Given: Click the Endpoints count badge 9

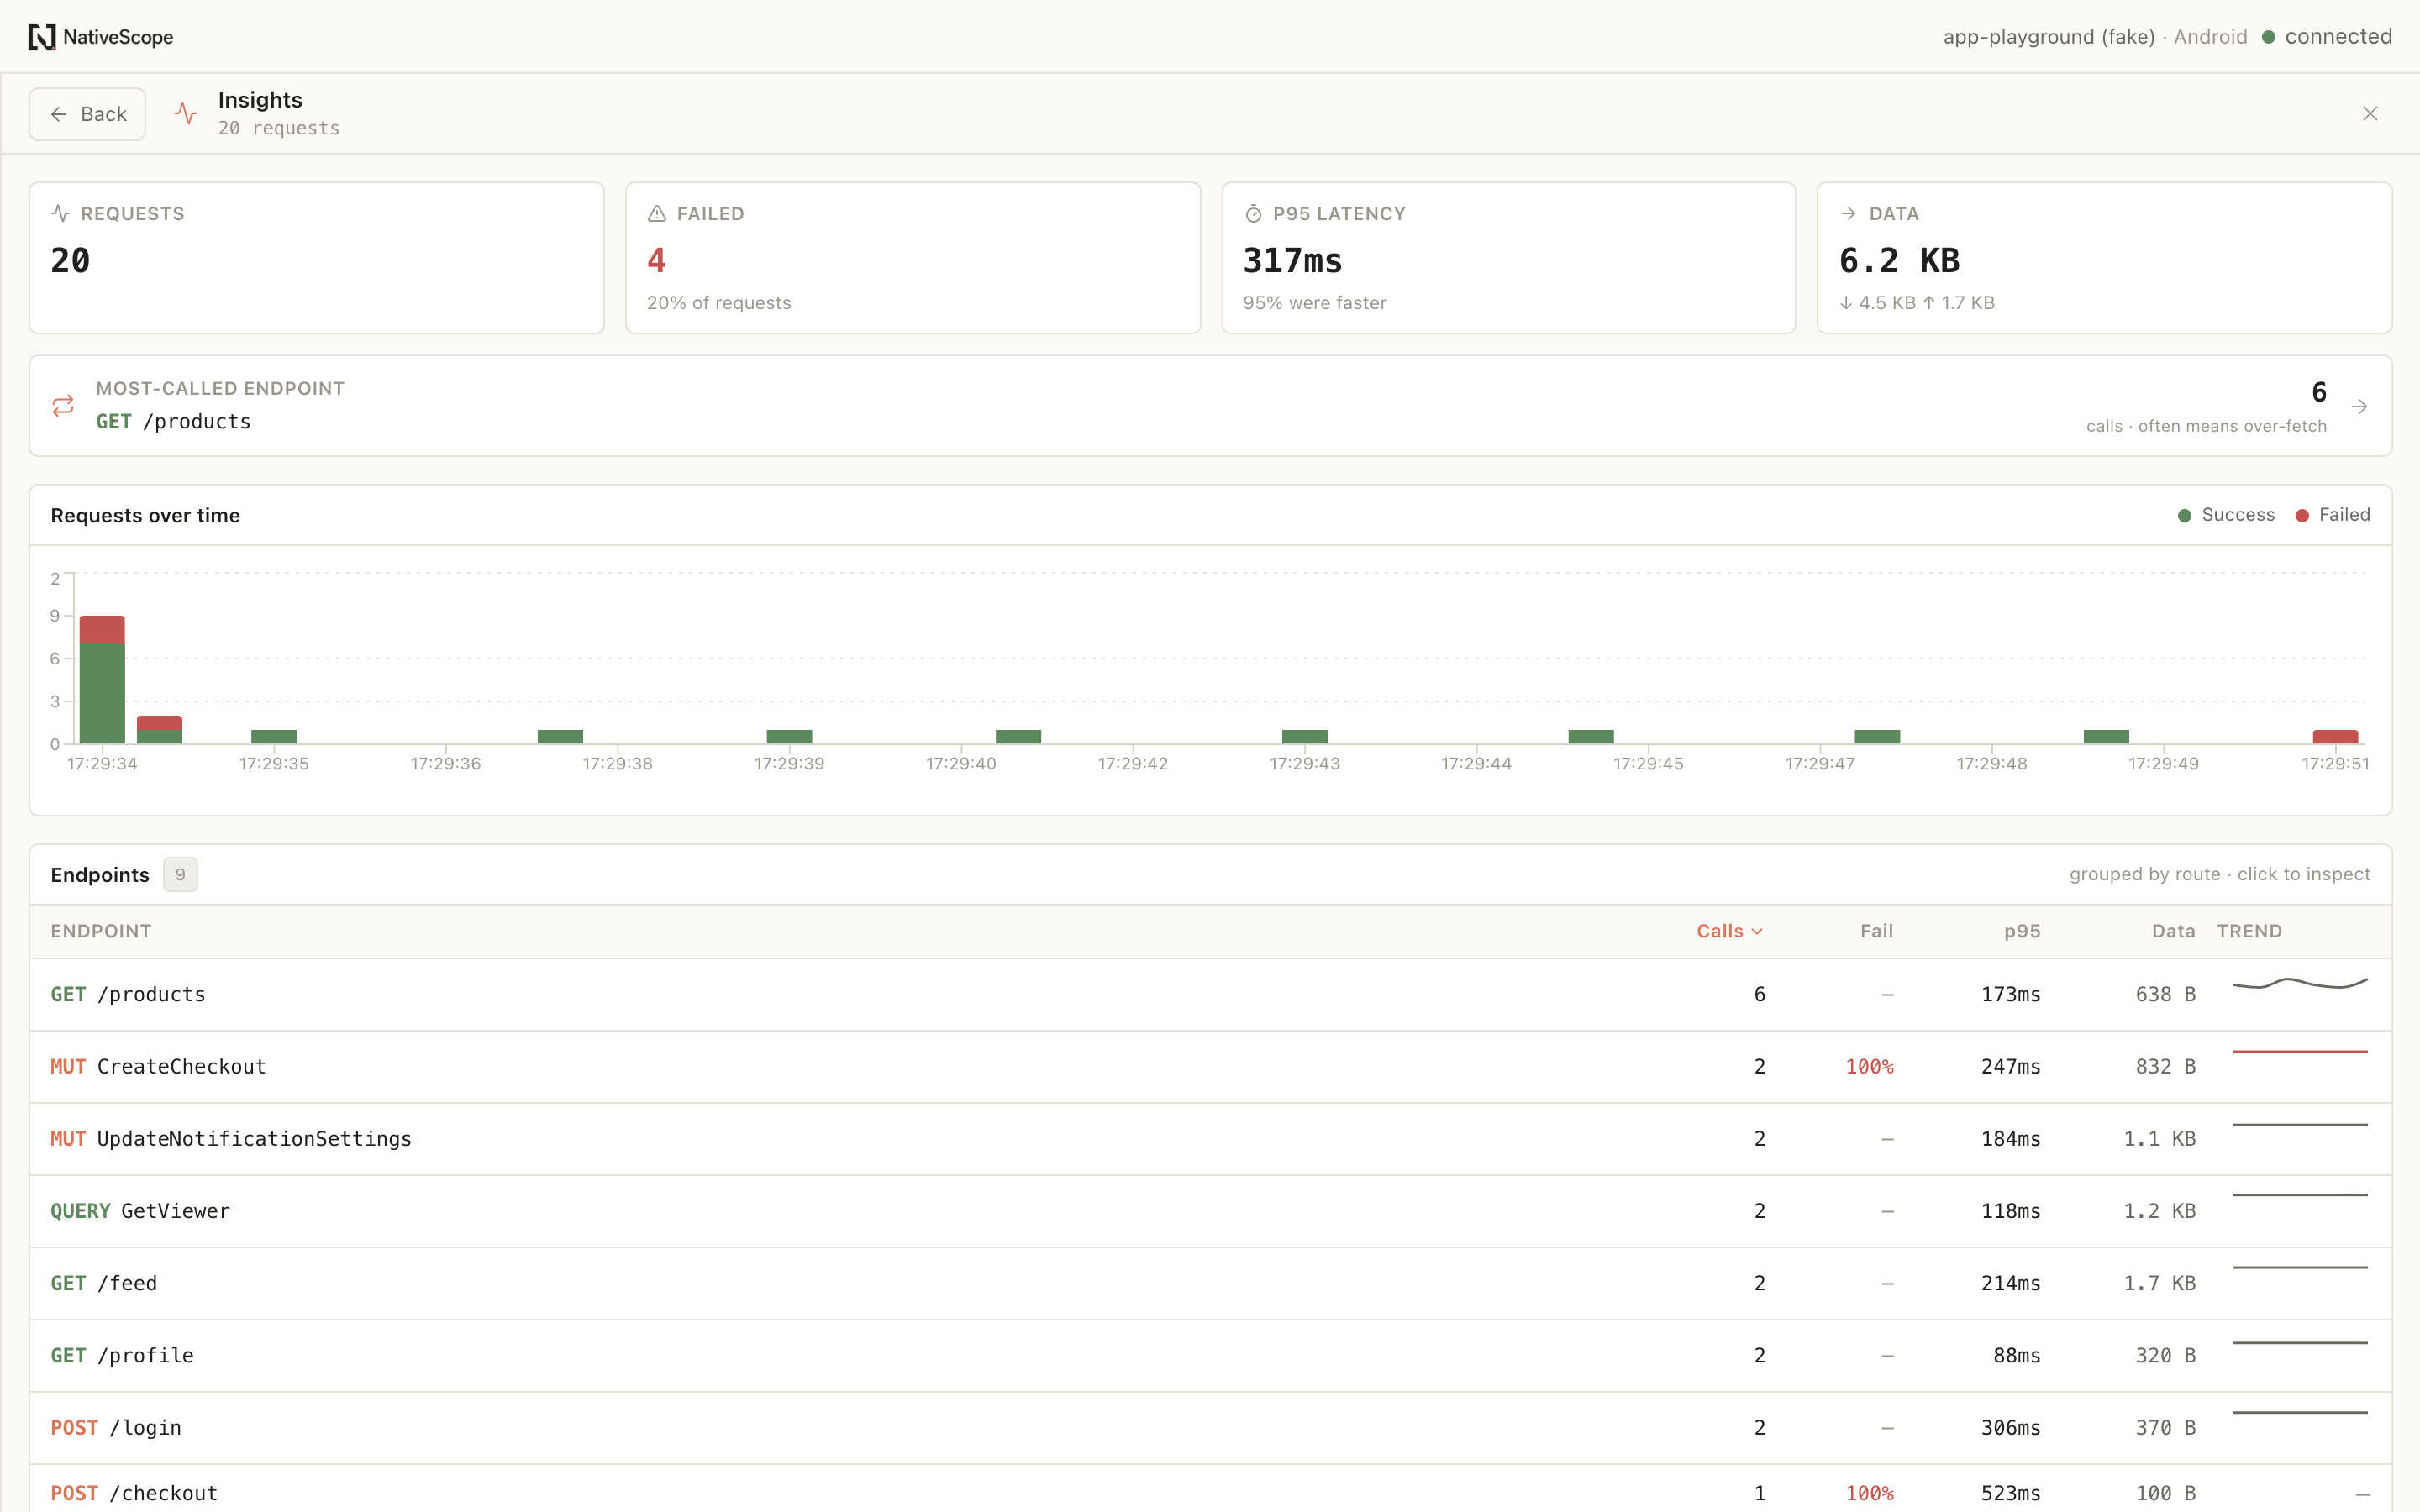Looking at the screenshot, I should (180, 875).
